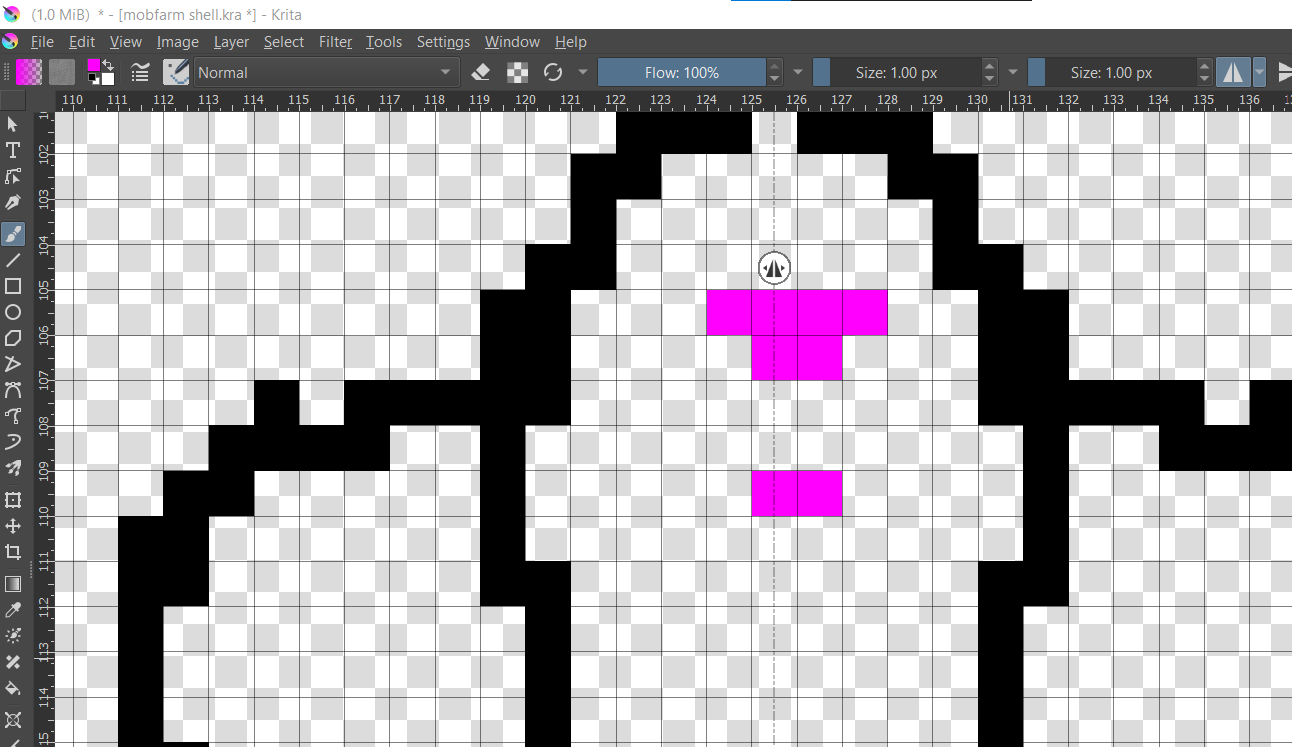Toggle preserve alpha checkerboard button
The width and height of the screenshot is (1292, 747).
pos(517,72)
